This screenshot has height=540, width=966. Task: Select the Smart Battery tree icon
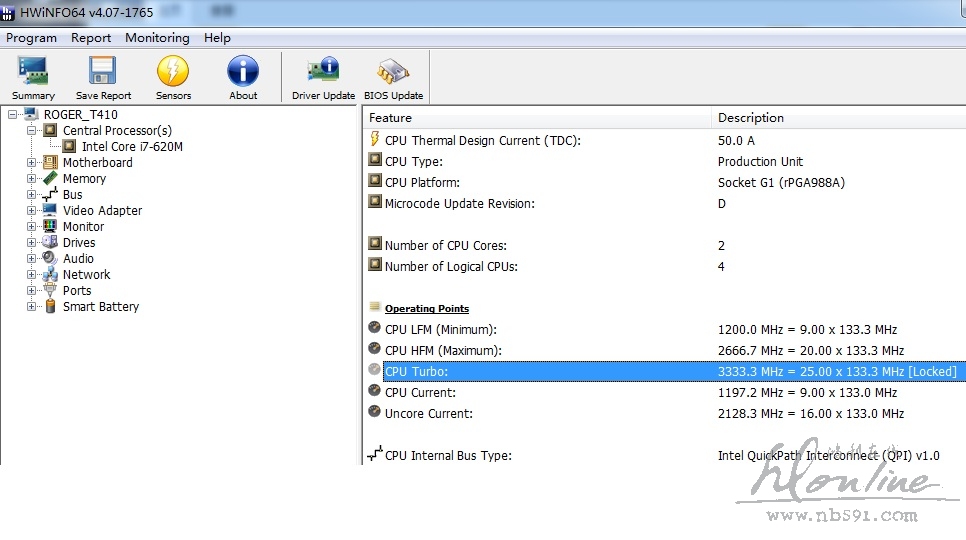pos(50,307)
